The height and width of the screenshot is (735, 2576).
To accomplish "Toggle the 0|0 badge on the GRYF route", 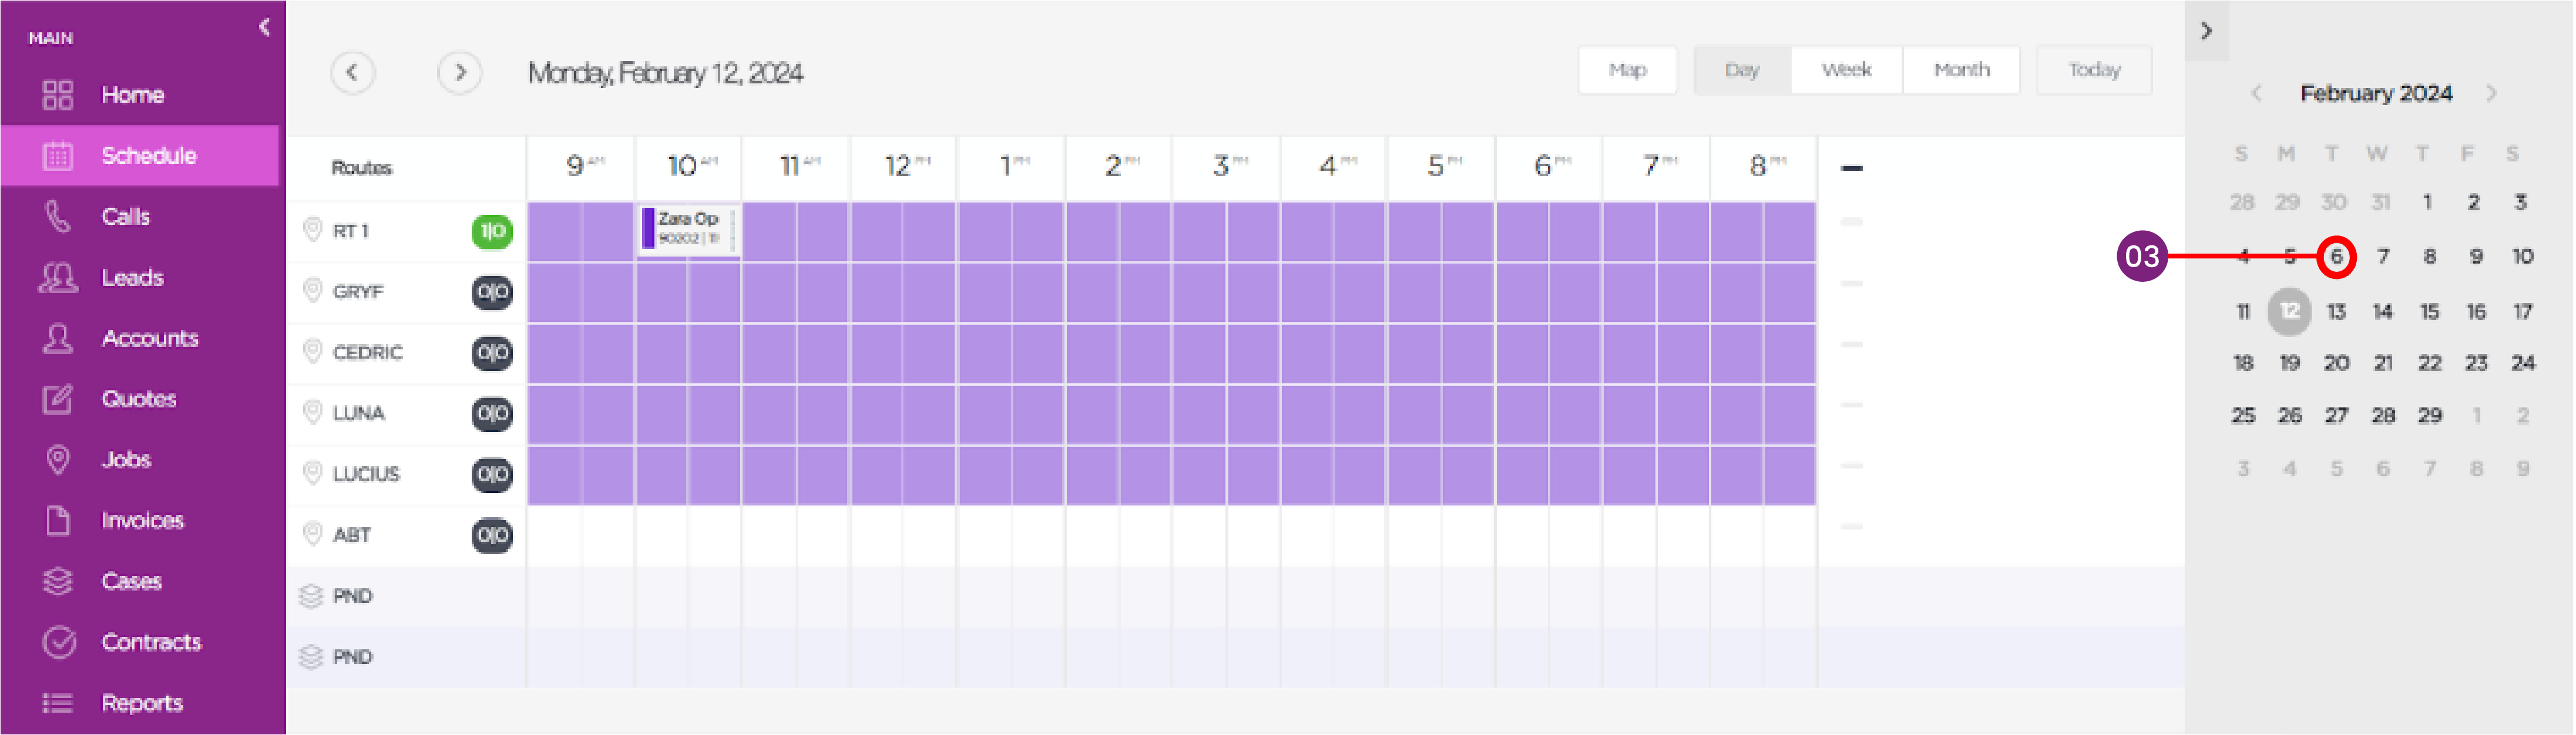I will point(492,292).
